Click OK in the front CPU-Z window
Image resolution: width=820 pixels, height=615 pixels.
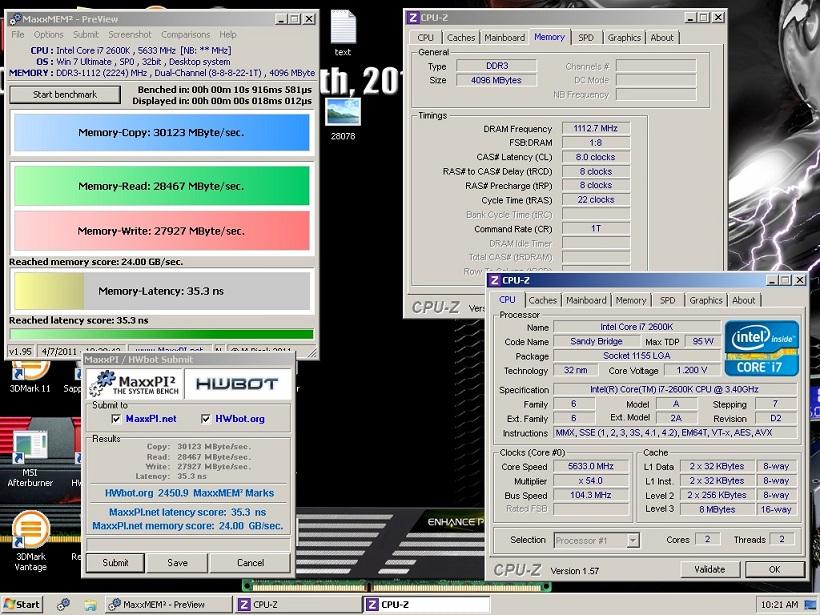coord(775,569)
